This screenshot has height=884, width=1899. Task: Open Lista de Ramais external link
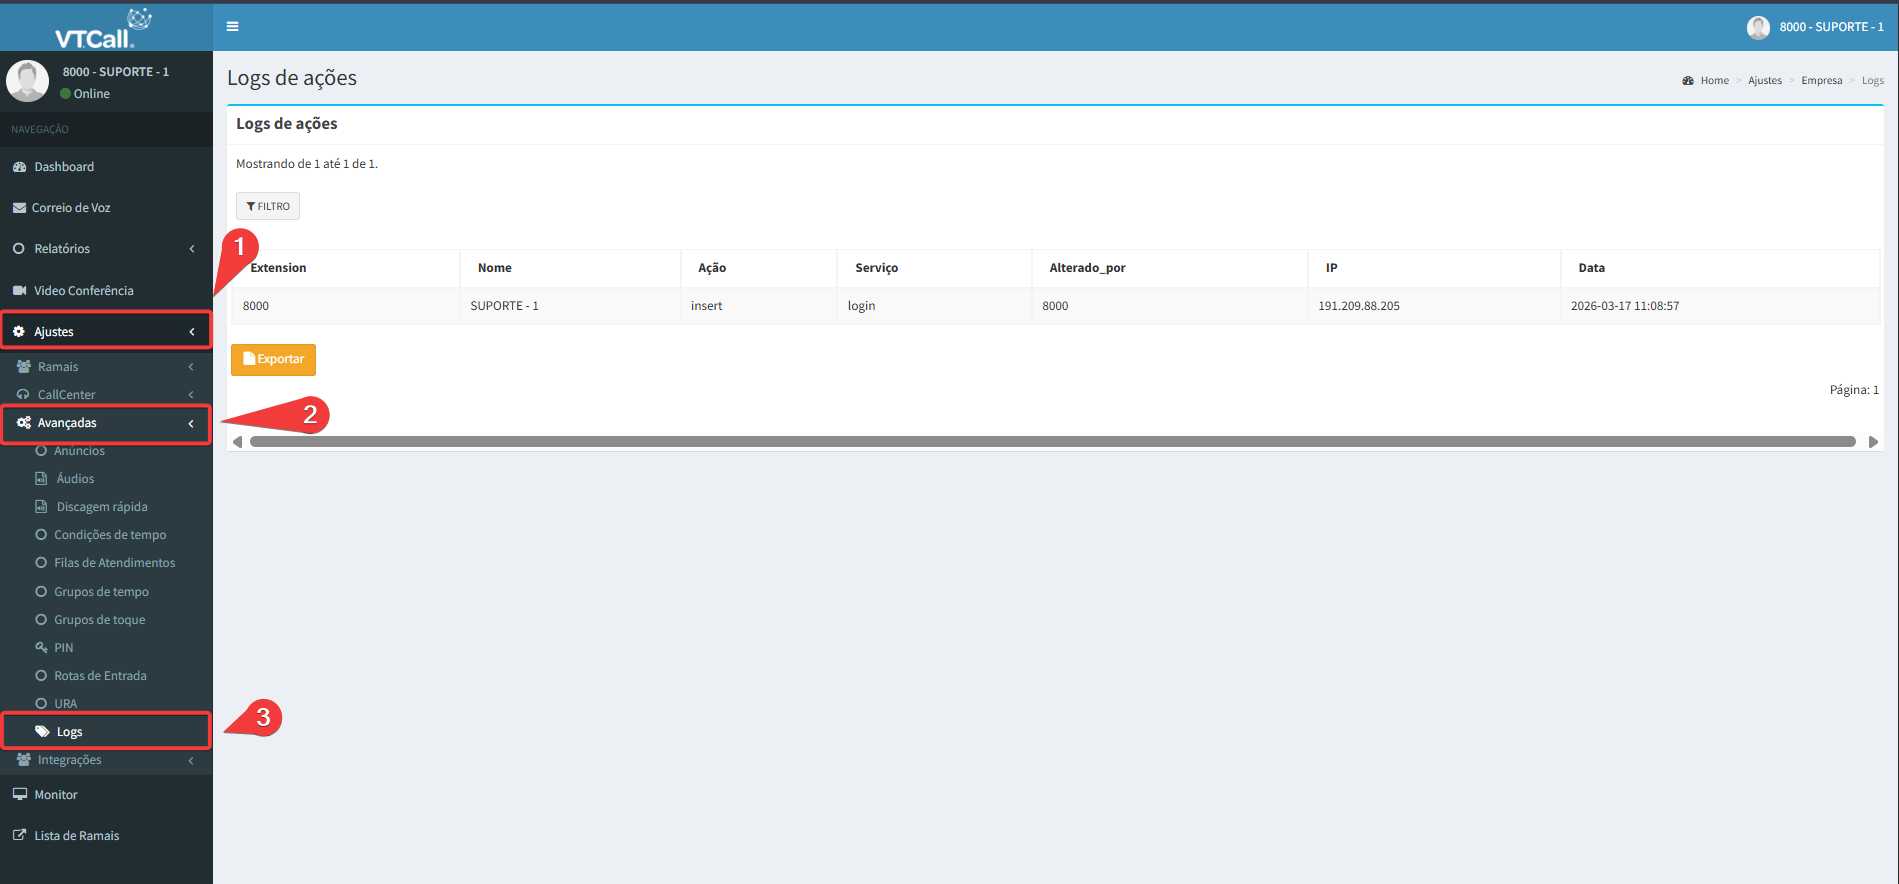pos(76,836)
